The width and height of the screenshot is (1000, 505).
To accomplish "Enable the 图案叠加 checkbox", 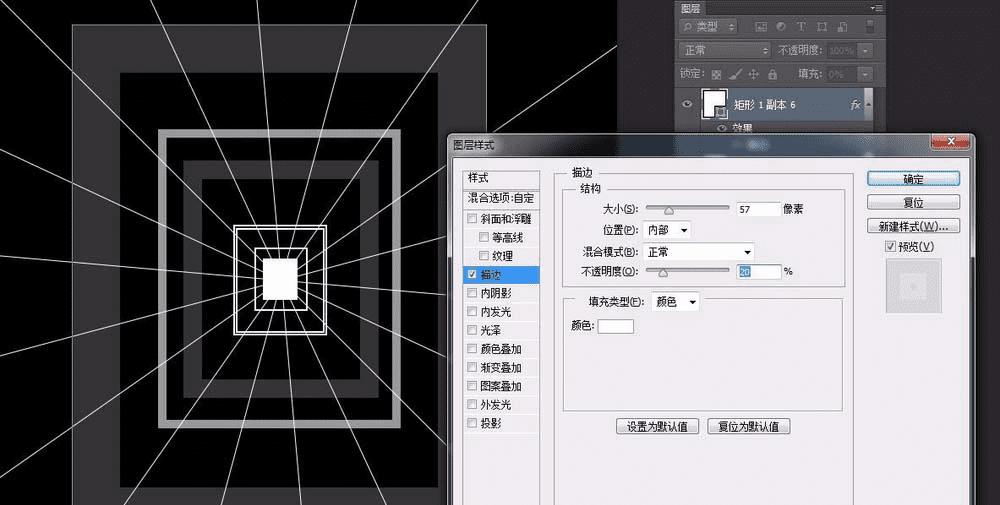I will 472,386.
